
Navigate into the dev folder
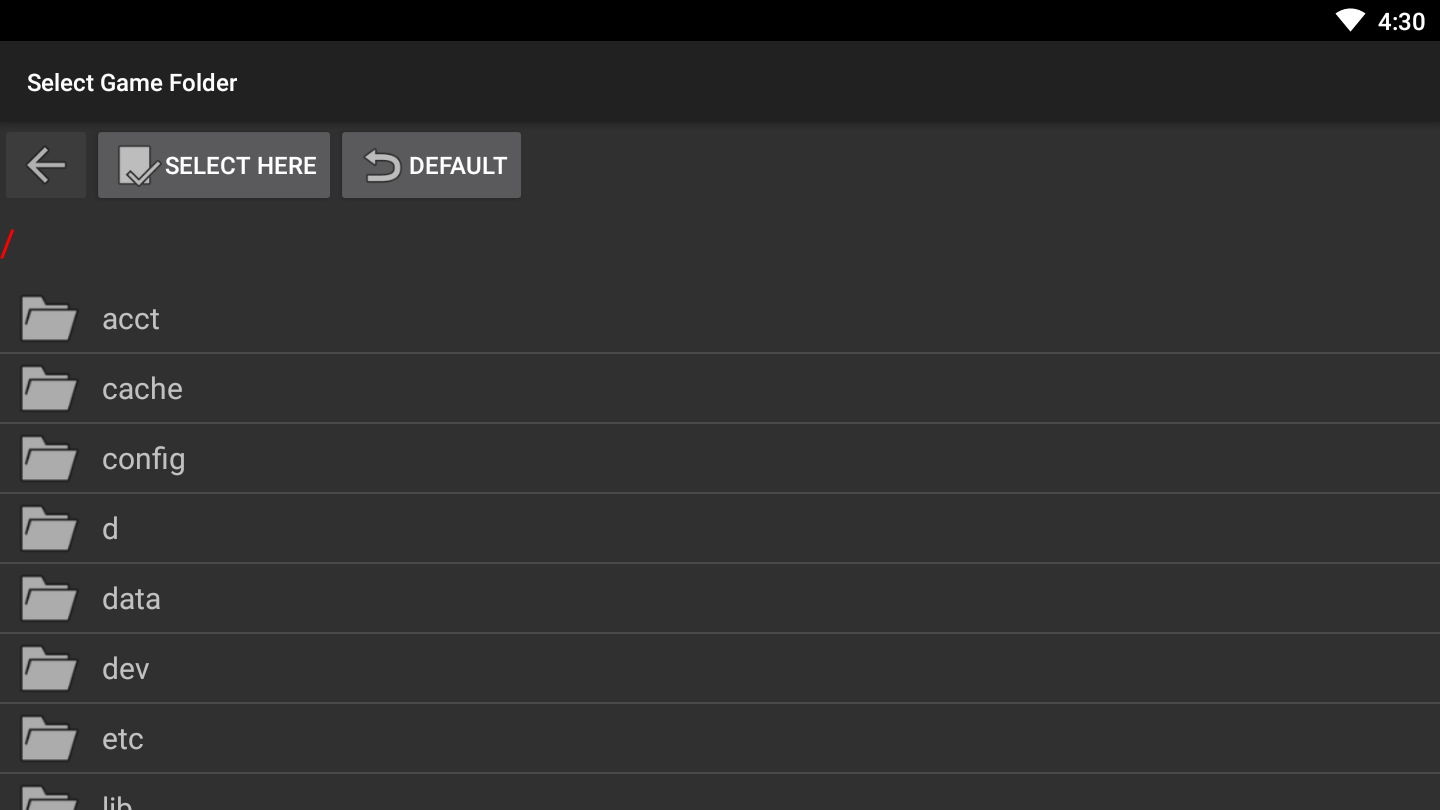(x=720, y=668)
